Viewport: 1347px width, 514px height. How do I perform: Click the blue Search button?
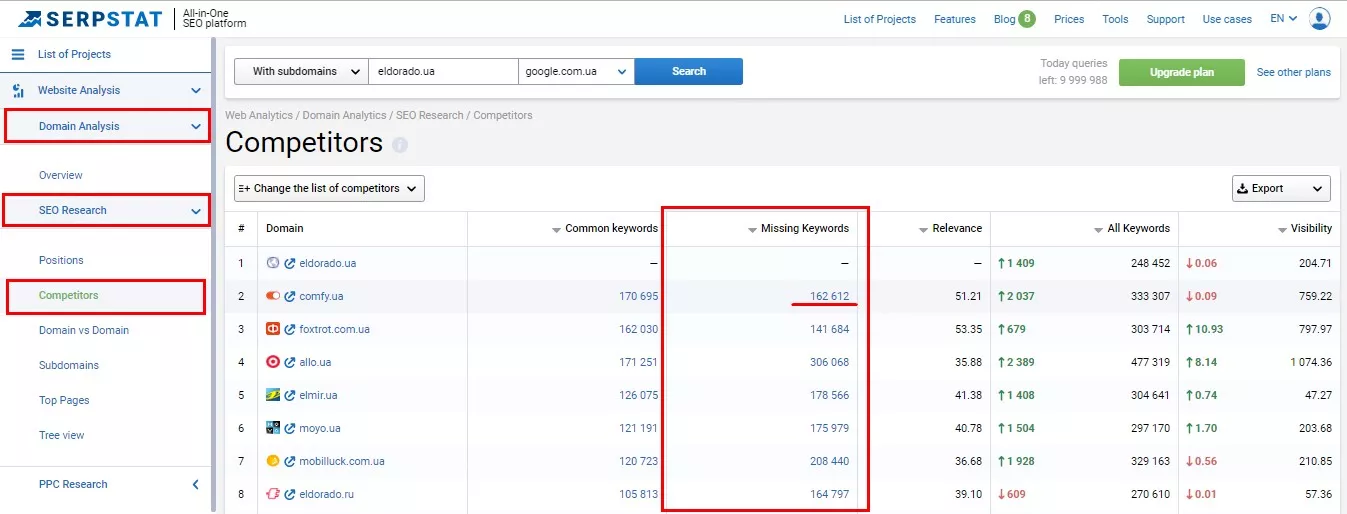pos(689,71)
